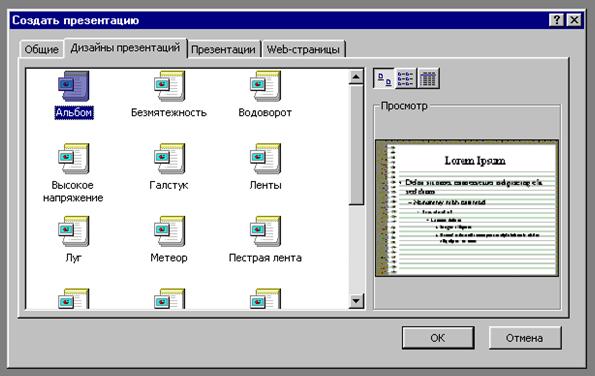This screenshot has width=595, height=376.
Task: Click the scrollbar up arrow
Action: point(356,77)
